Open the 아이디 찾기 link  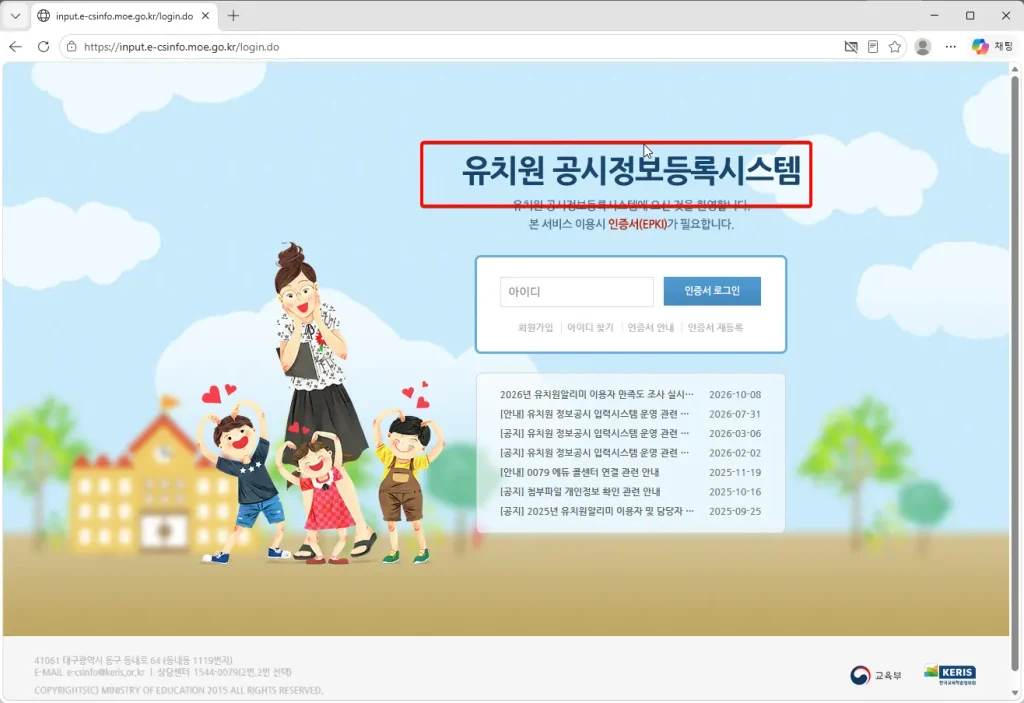coord(590,327)
